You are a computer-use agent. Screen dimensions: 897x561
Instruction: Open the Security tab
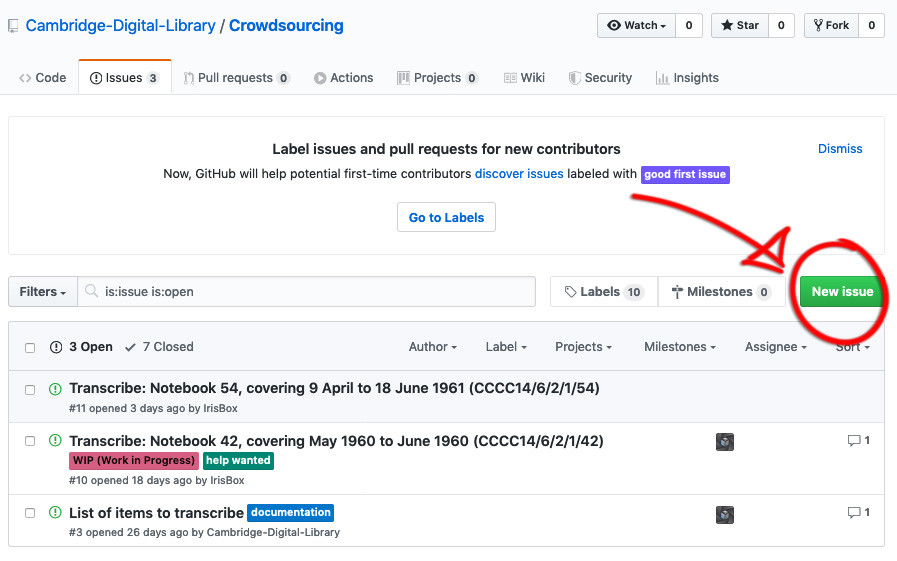[601, 78]
